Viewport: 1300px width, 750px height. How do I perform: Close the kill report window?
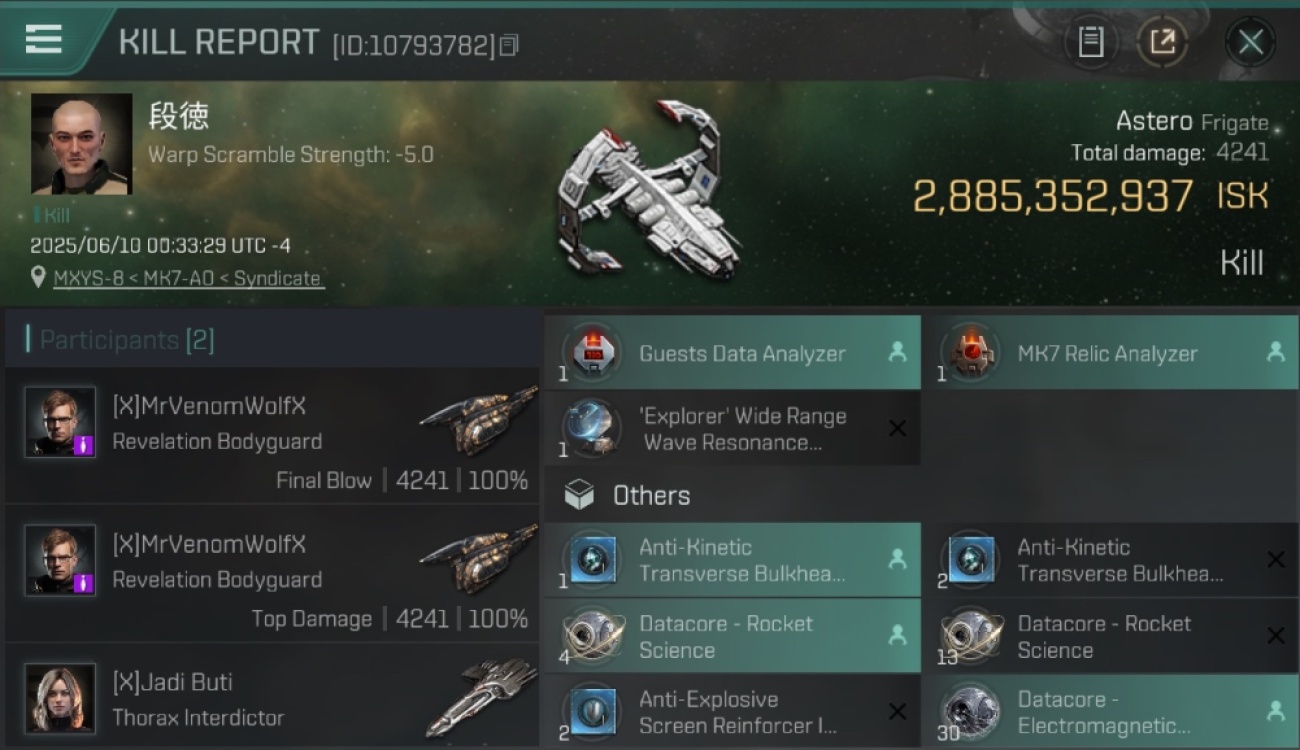coord(1250,42)
